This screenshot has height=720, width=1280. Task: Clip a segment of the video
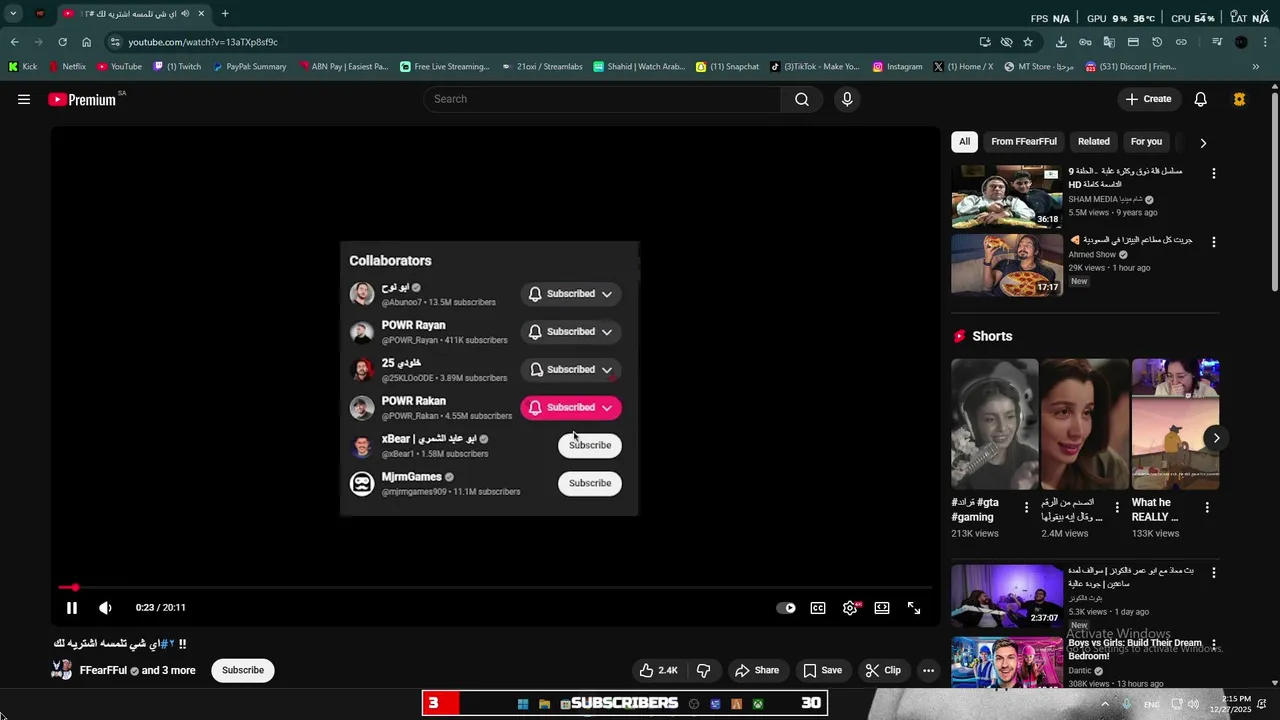coord(883,670)
